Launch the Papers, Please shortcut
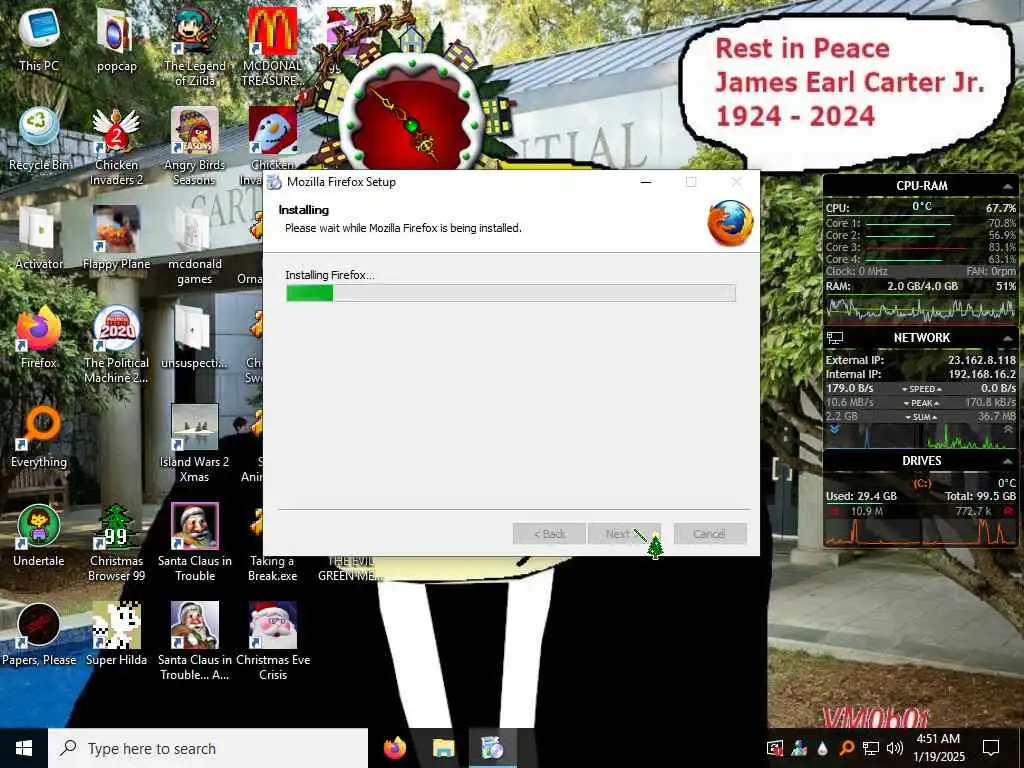The height and width of the screenshot is (768, 1024). [39, 635]
